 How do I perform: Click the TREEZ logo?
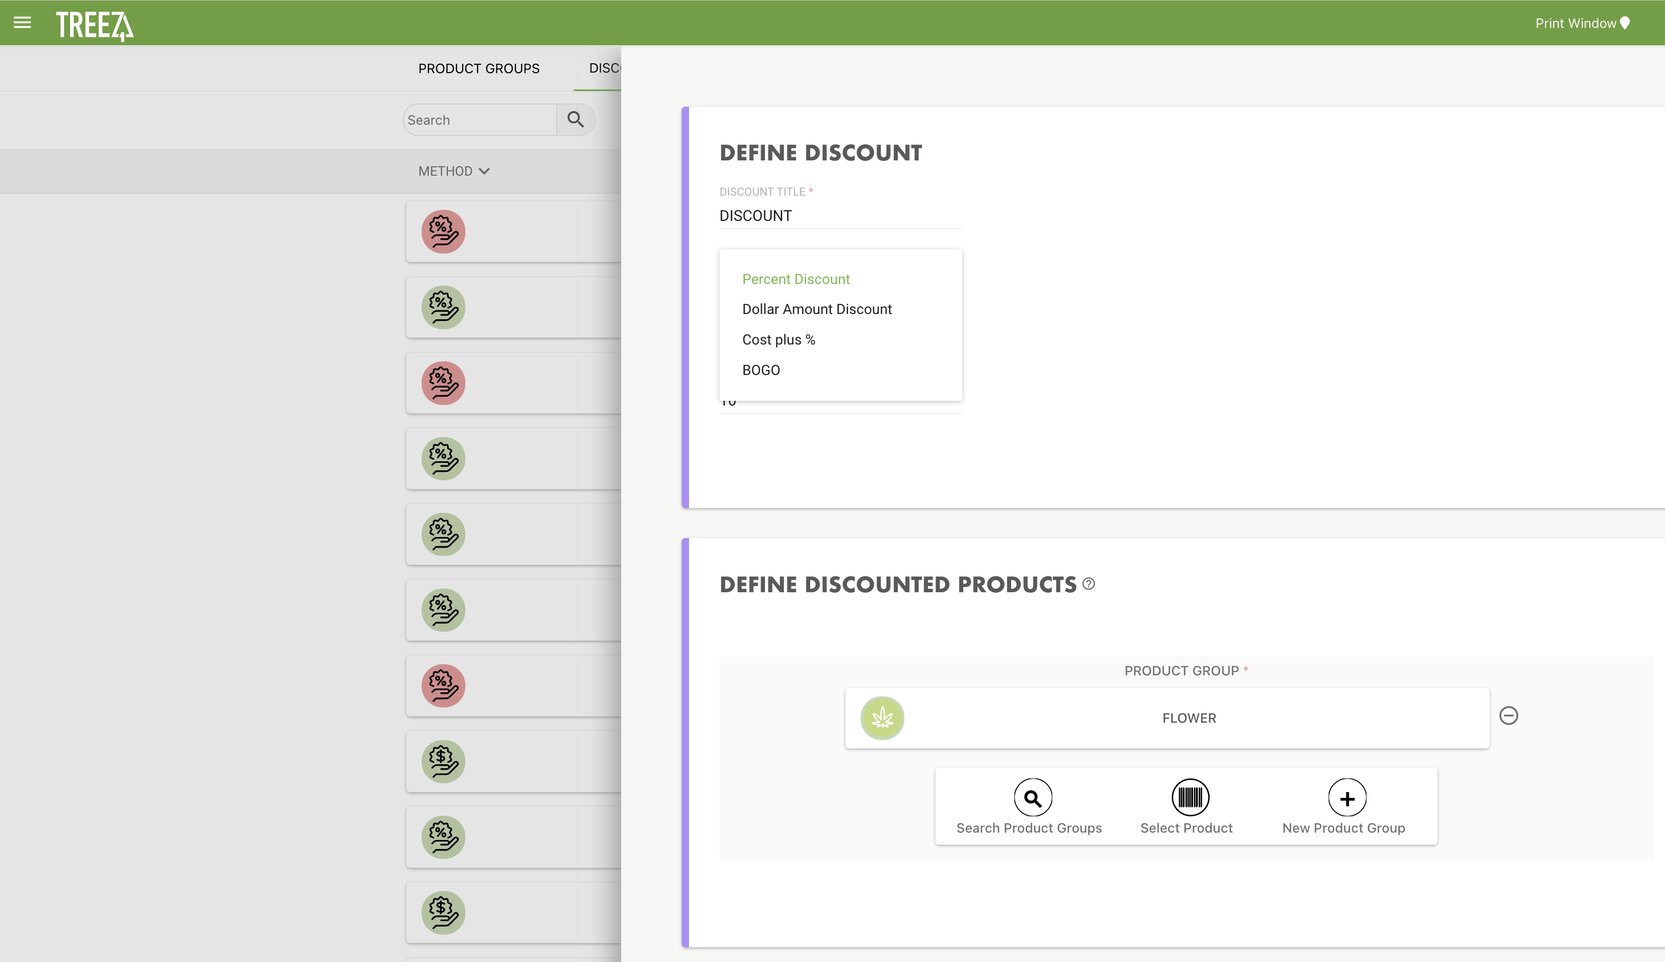click(95, 25)
